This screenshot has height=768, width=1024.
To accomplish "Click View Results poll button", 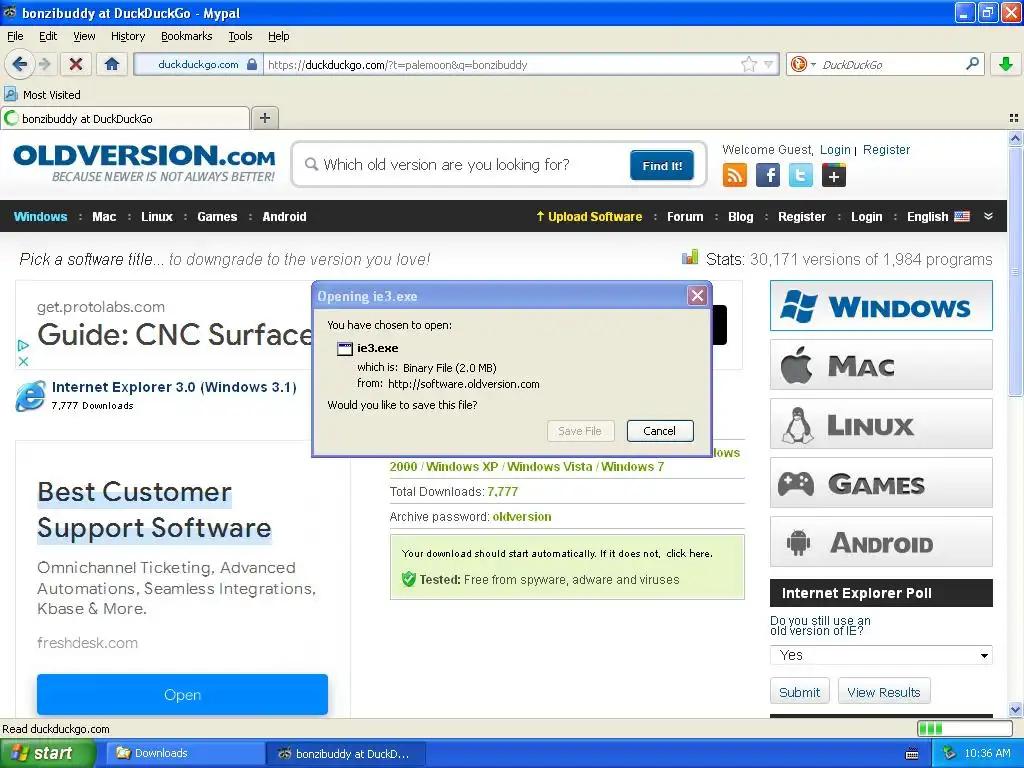I will point(884,692).
